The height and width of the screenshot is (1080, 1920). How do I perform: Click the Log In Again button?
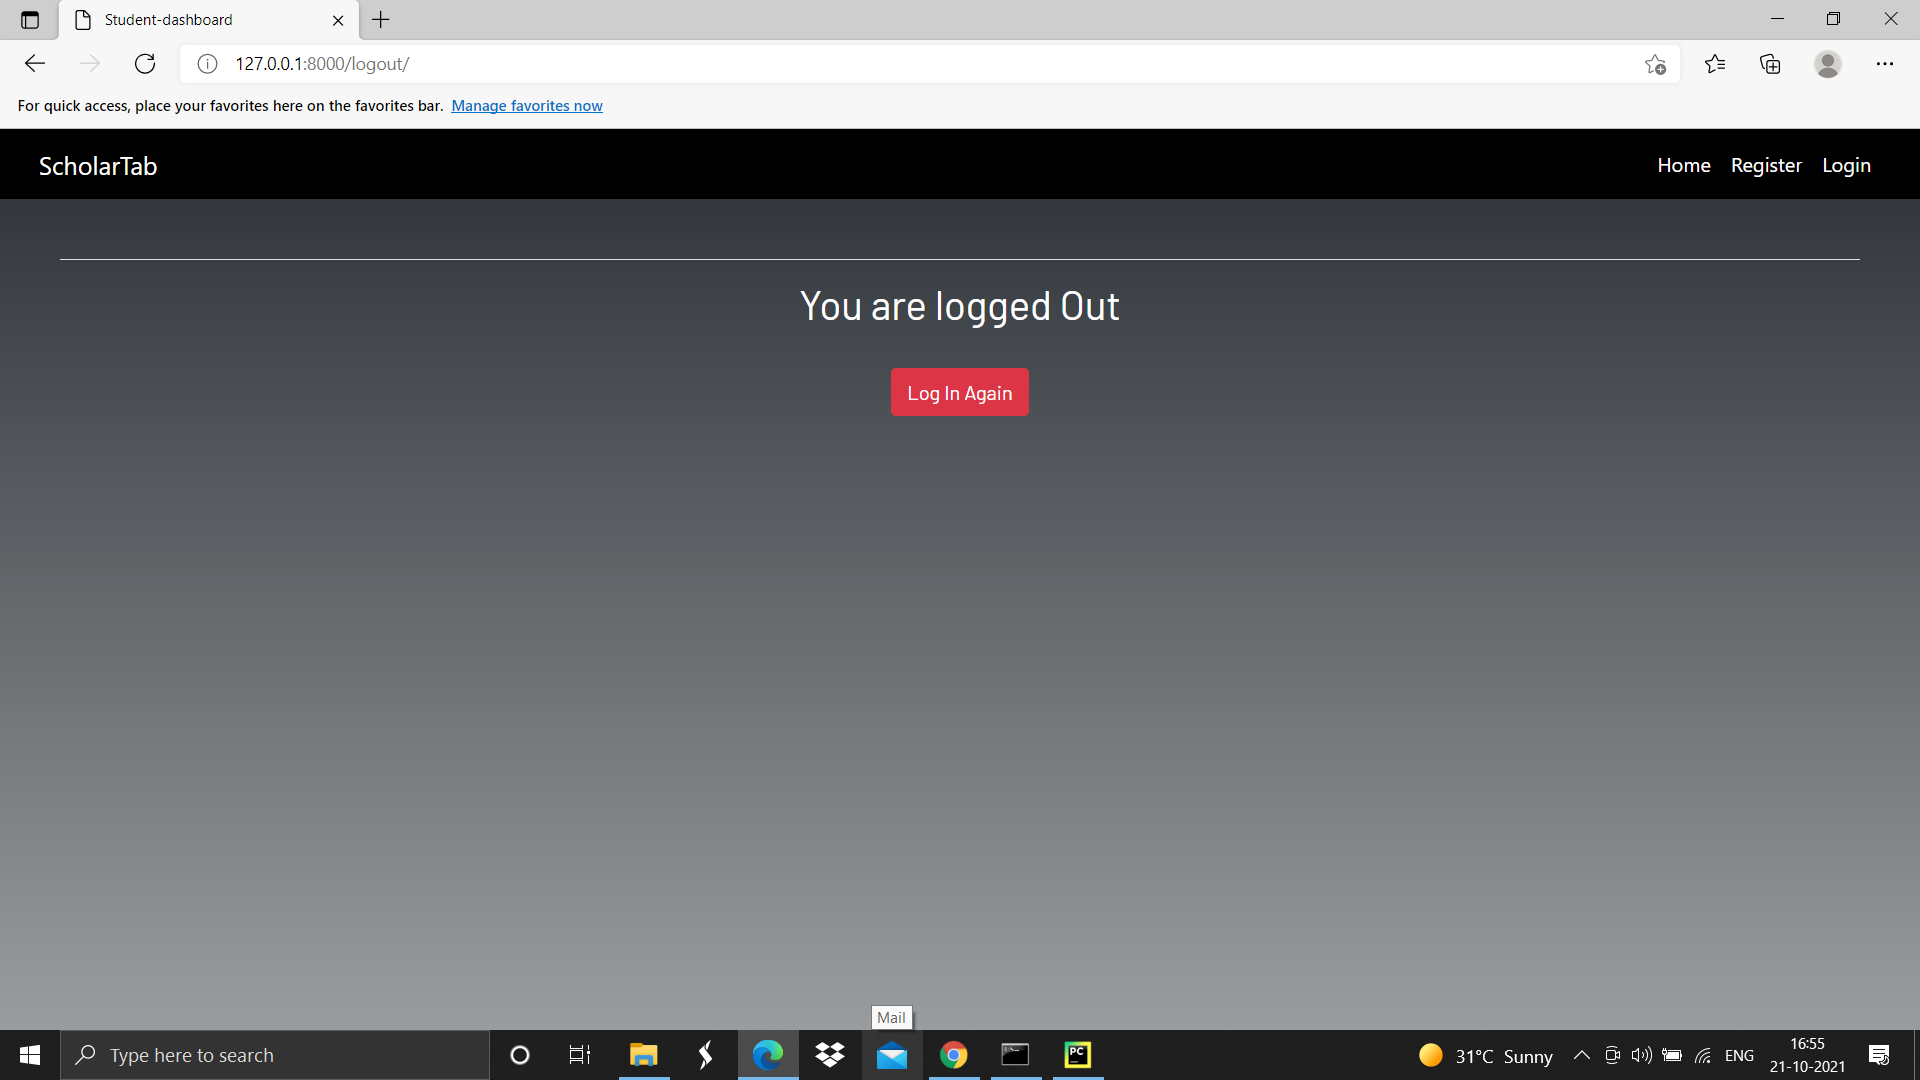(959, 392)
